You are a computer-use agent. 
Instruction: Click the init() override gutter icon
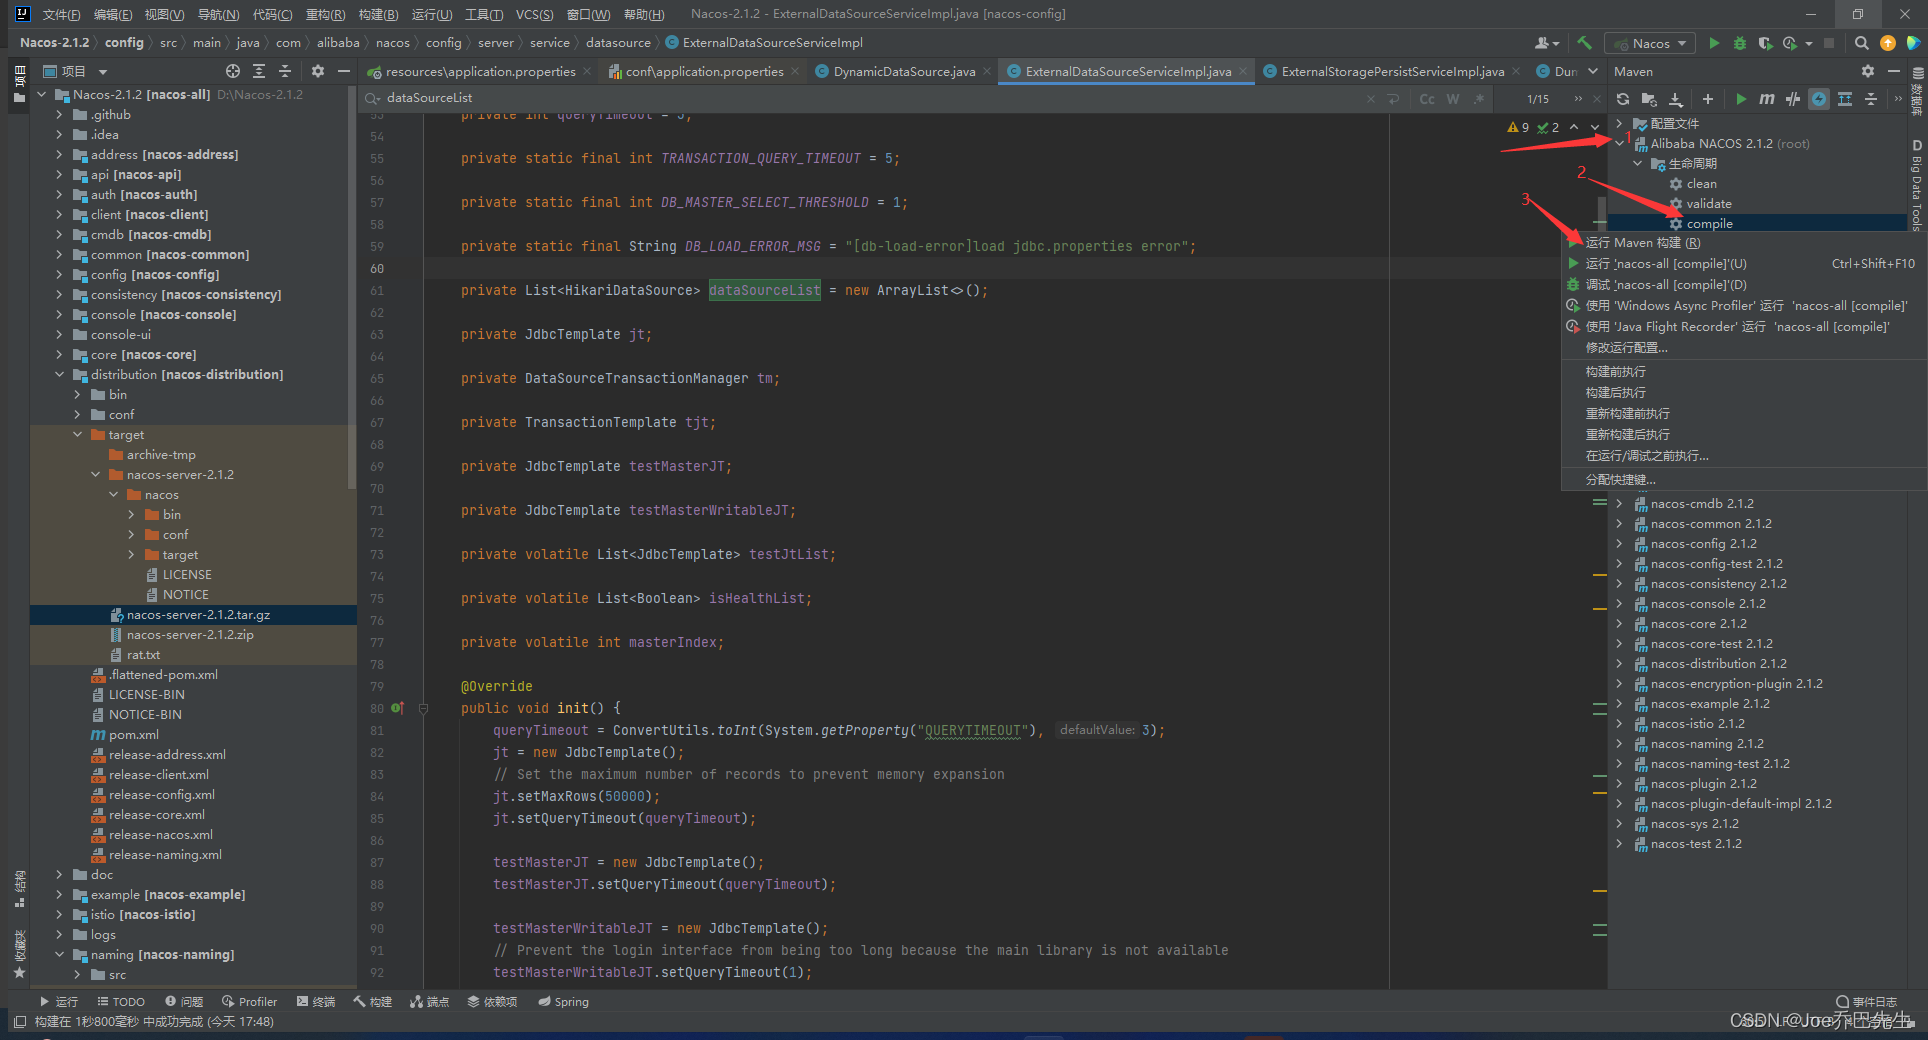397,708
